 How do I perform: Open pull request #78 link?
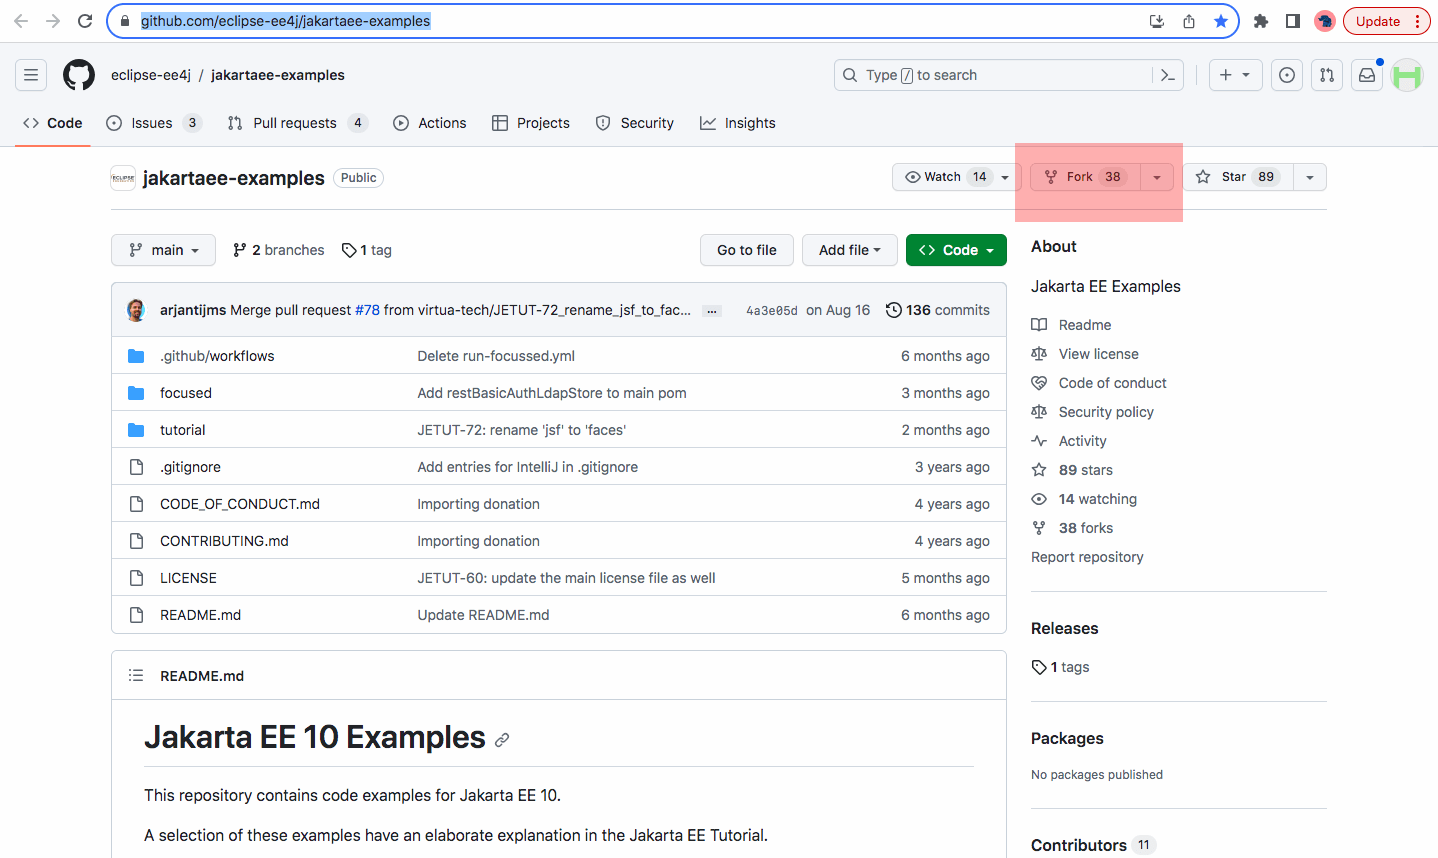[x=367, y=310]
